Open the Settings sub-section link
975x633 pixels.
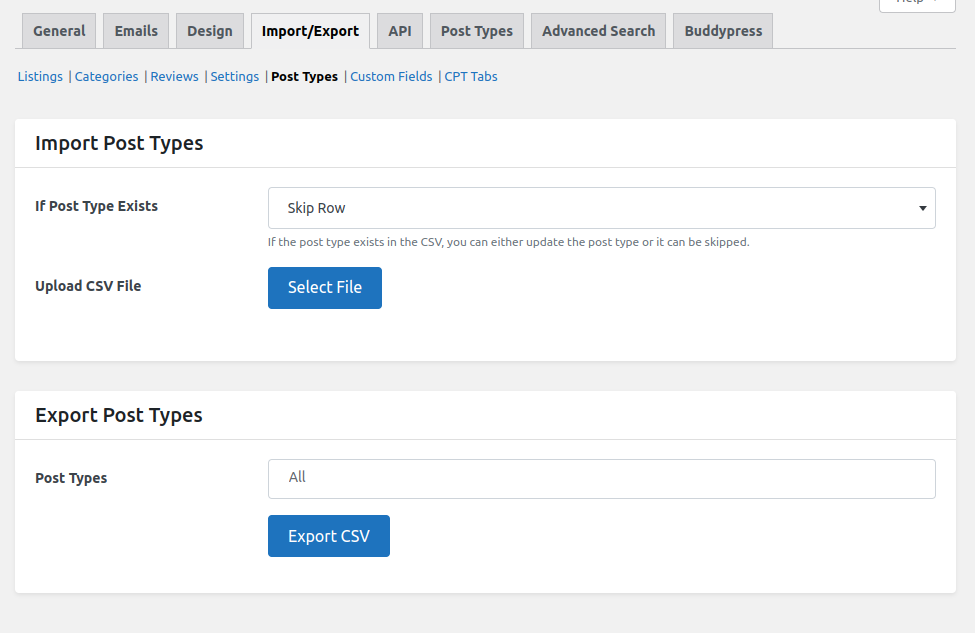(x=235, y=77)
